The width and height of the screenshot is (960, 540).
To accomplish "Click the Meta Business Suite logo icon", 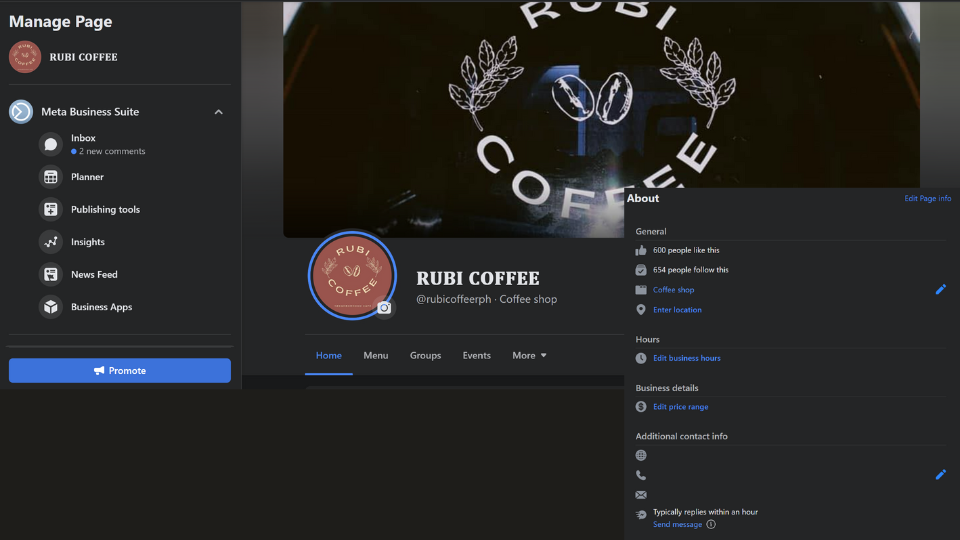I will click(21, 112).
